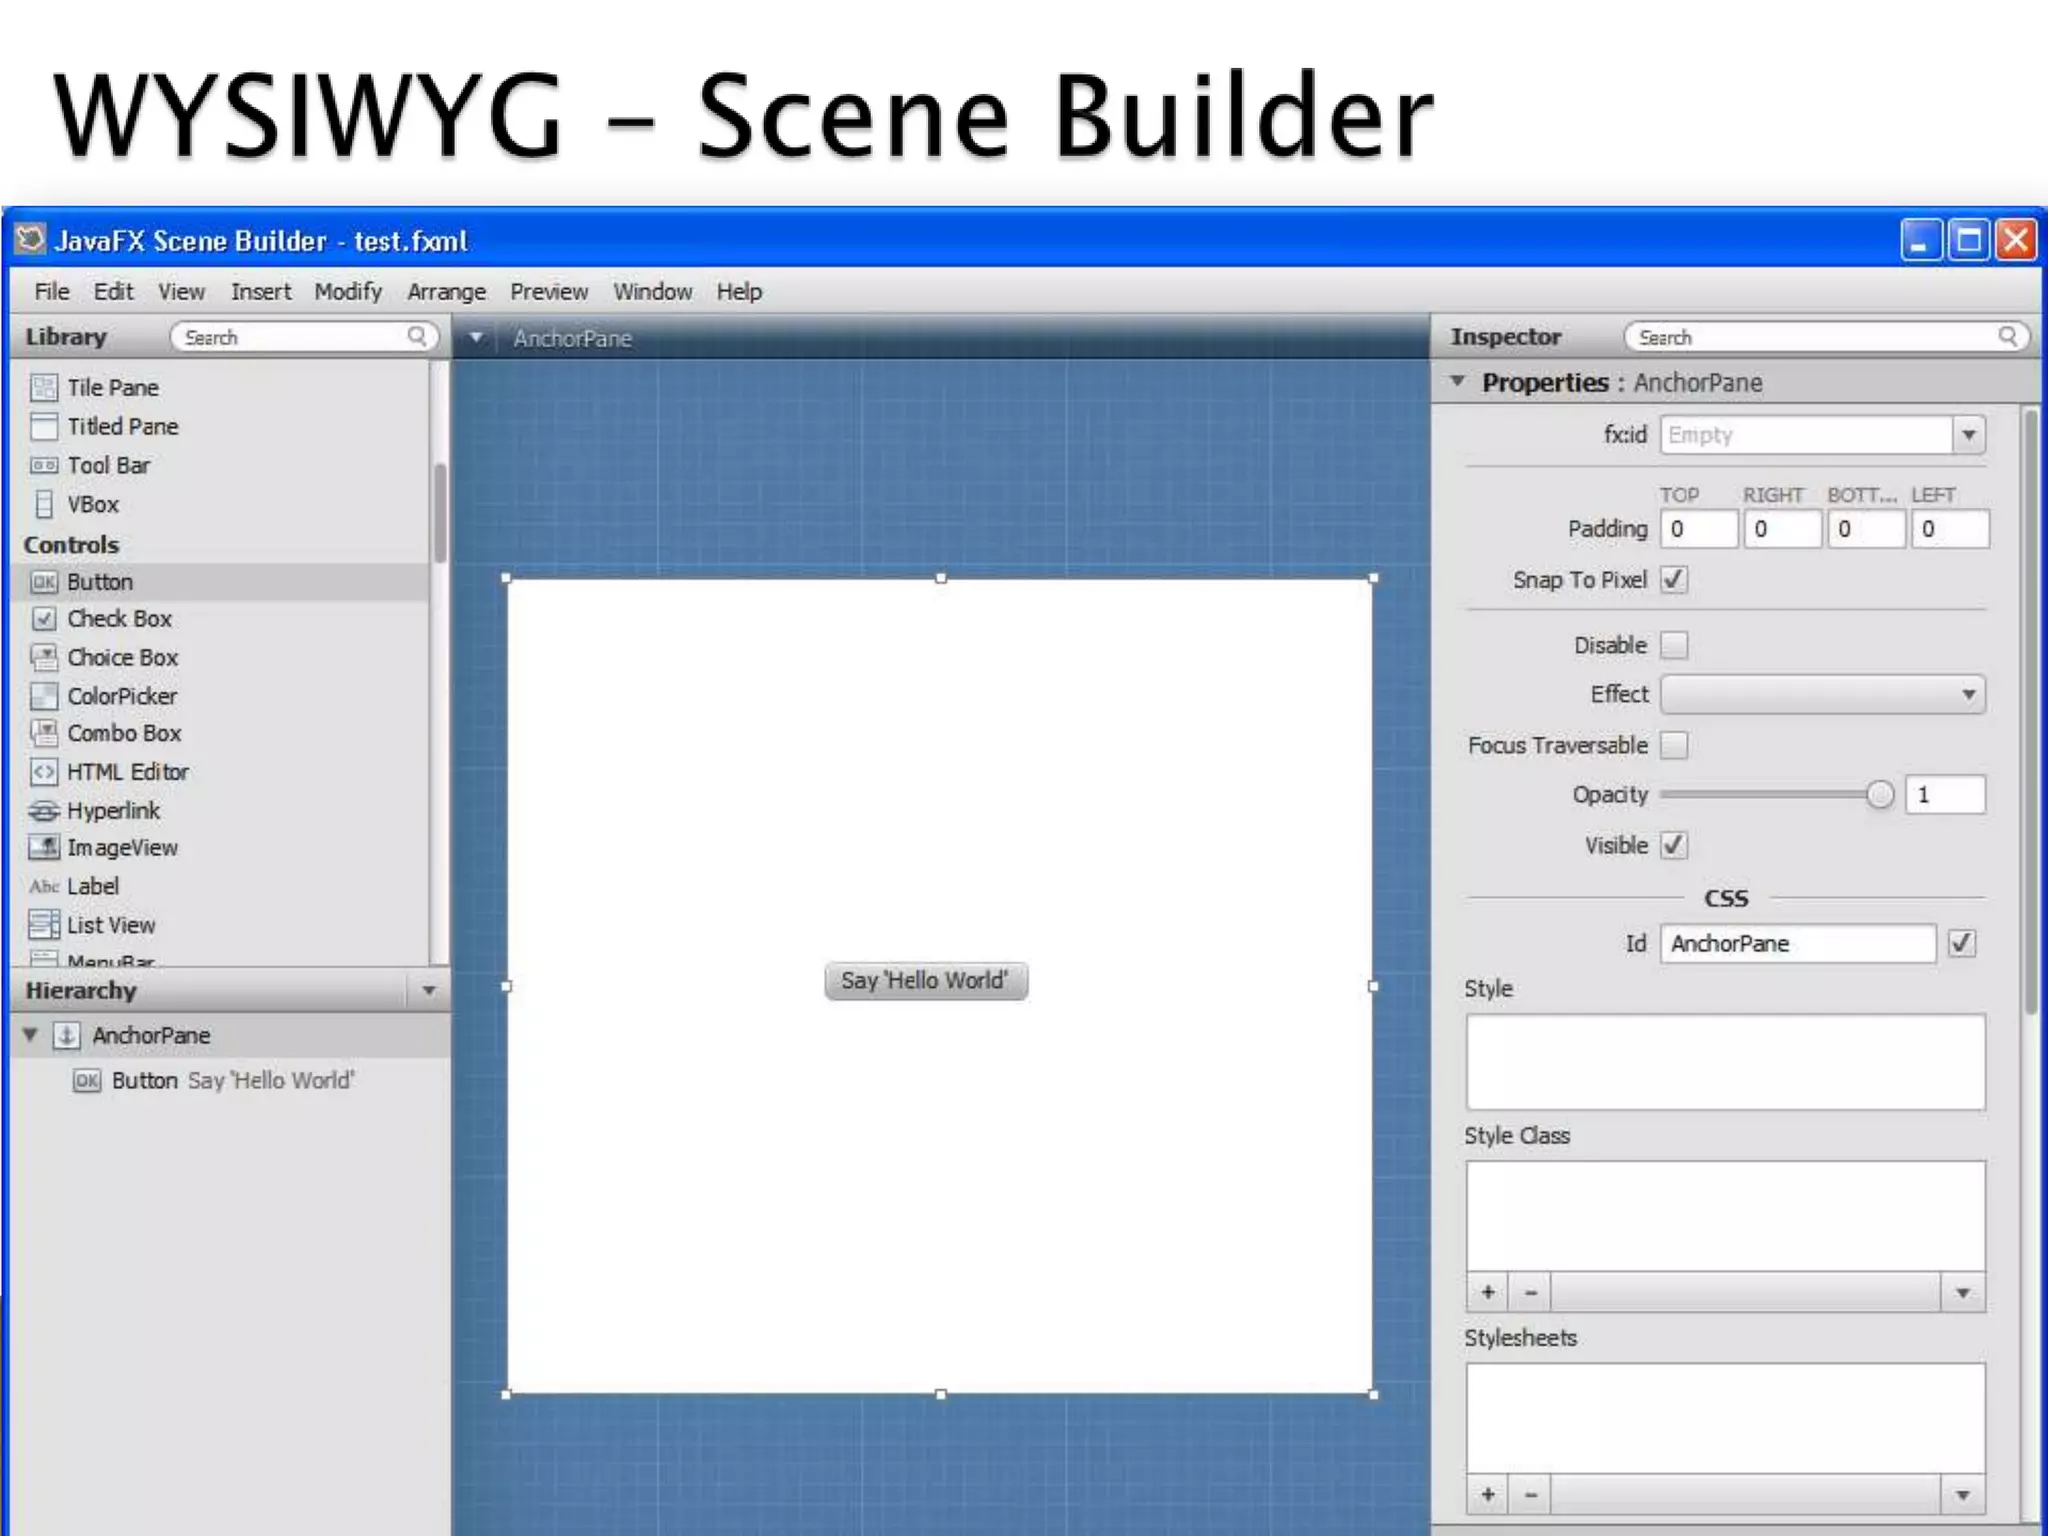Pick the ColorPicker control icon

(x=44, y=696)
